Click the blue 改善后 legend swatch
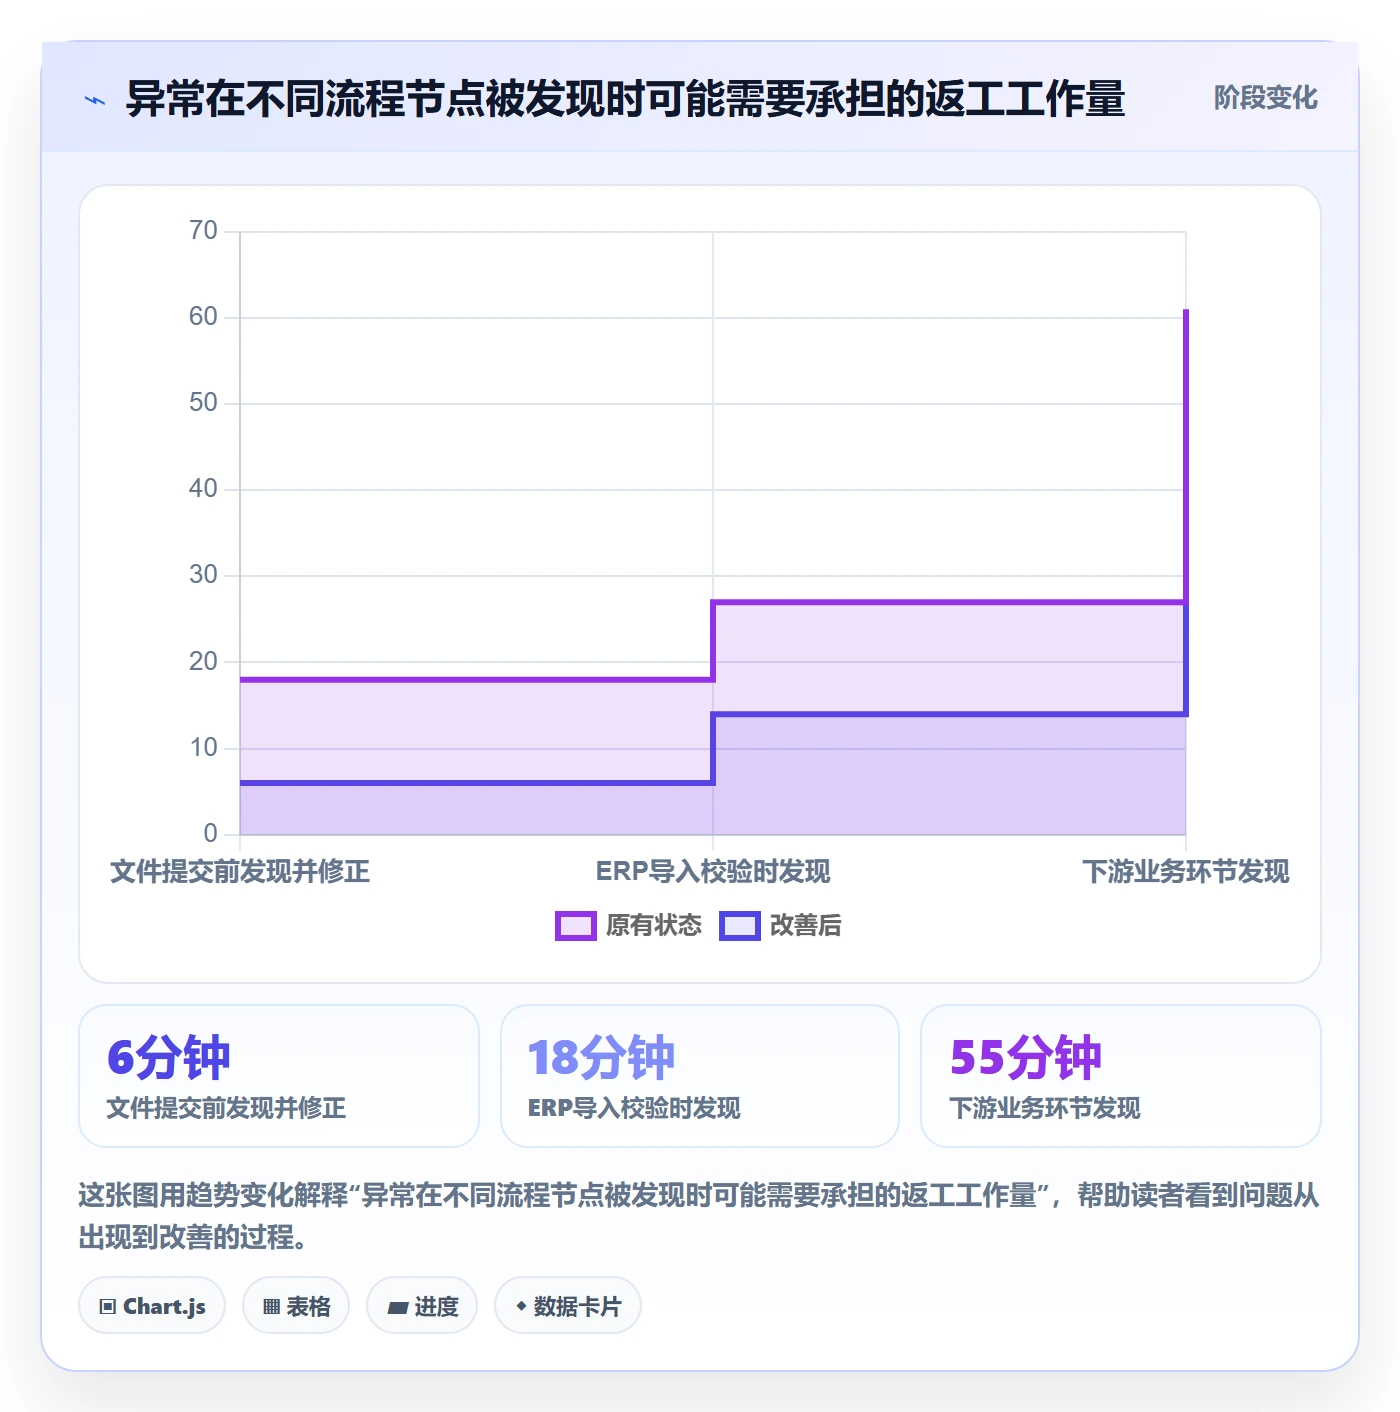The image size is (1400, 1412). [739, 926]
